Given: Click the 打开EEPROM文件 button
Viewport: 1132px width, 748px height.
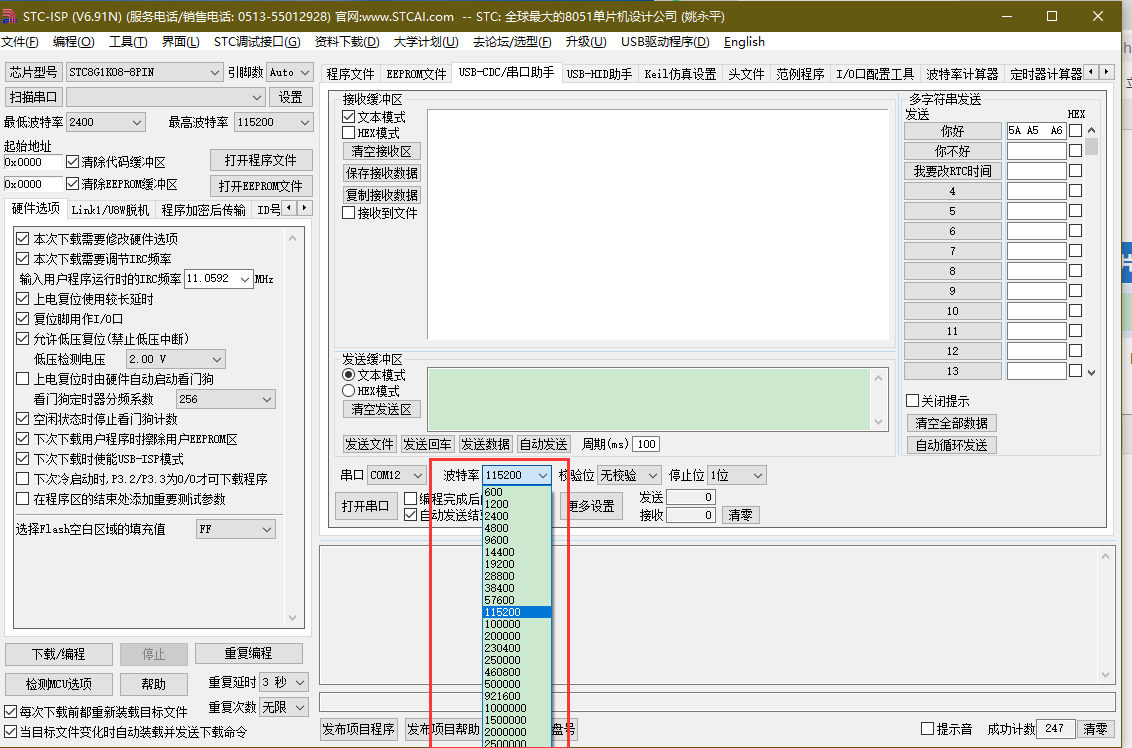Looking at the screenshot, I should pyautogui.click(x=261, y=186).
